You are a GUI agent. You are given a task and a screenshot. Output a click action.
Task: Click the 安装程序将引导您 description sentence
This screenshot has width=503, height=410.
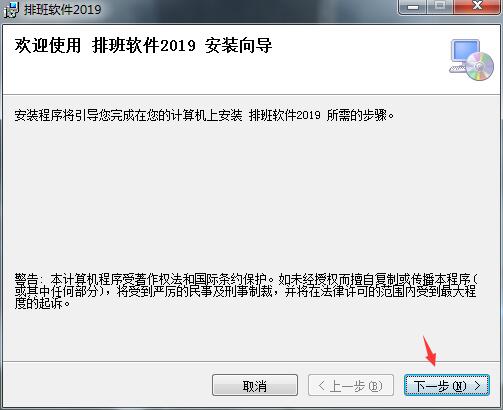click(204, 115)
